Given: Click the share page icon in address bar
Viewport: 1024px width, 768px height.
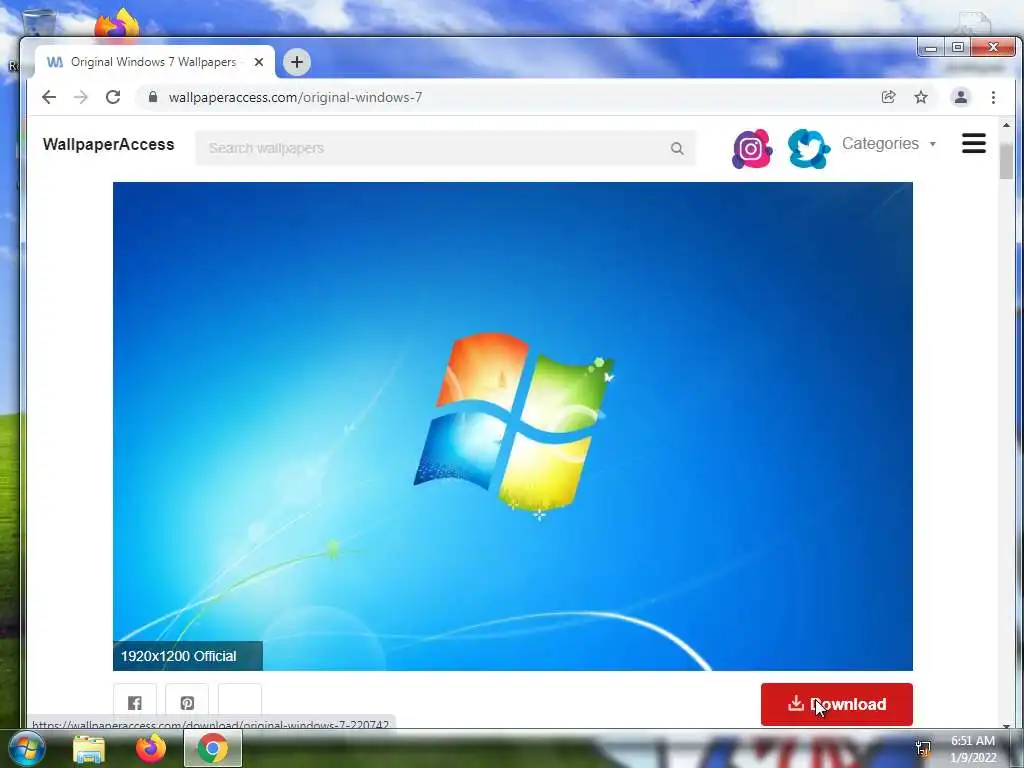Looking at the screenshot, I should pos(888,97).
